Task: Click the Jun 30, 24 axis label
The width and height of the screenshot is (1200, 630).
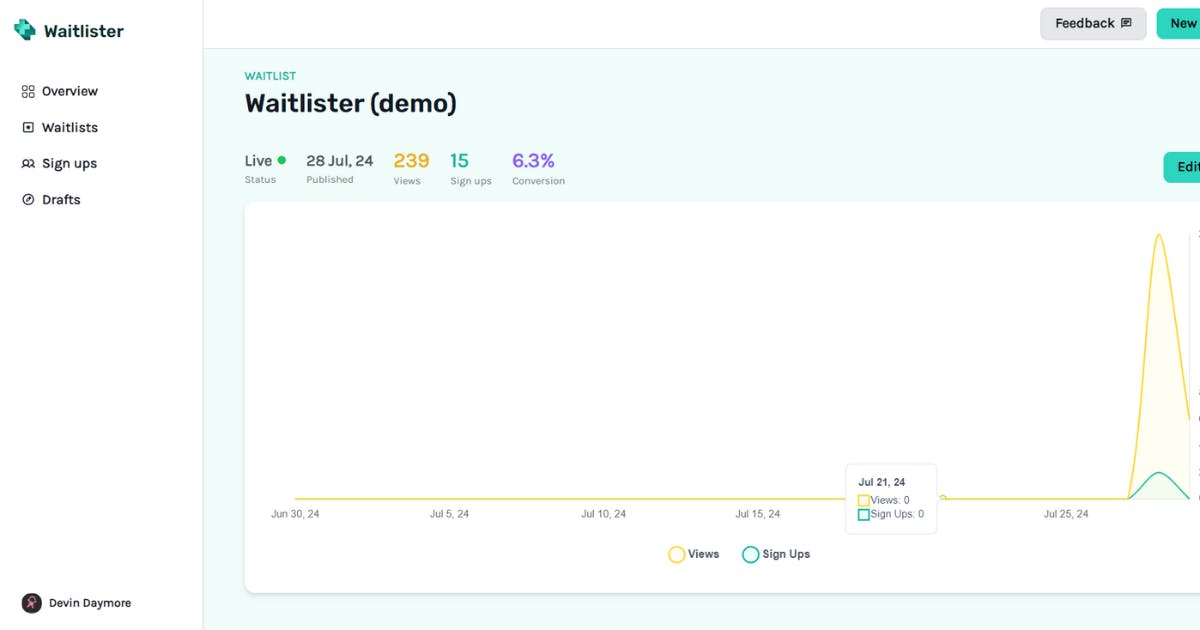Action: 295,514
